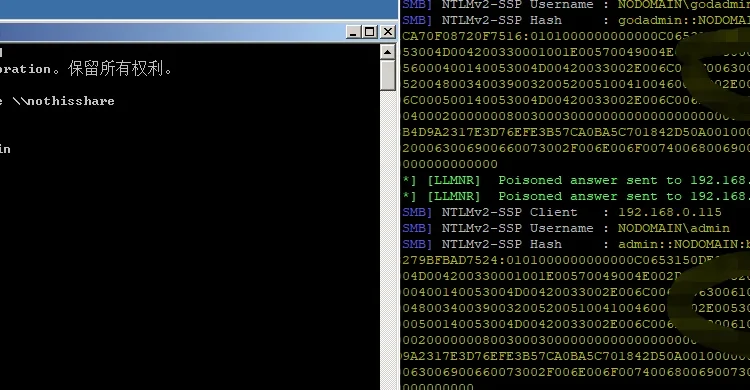This screenshot has width=750, height=390.
Task: Close the command prompt window
Action: 387,32
